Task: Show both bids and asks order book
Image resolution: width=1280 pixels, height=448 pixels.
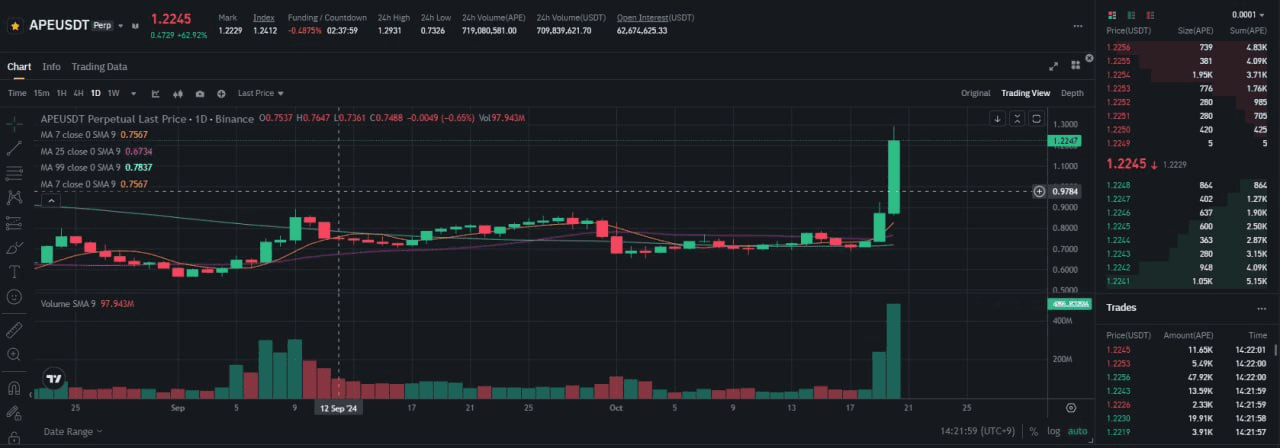Action: pyautogui.click(x=1111, y=15)
